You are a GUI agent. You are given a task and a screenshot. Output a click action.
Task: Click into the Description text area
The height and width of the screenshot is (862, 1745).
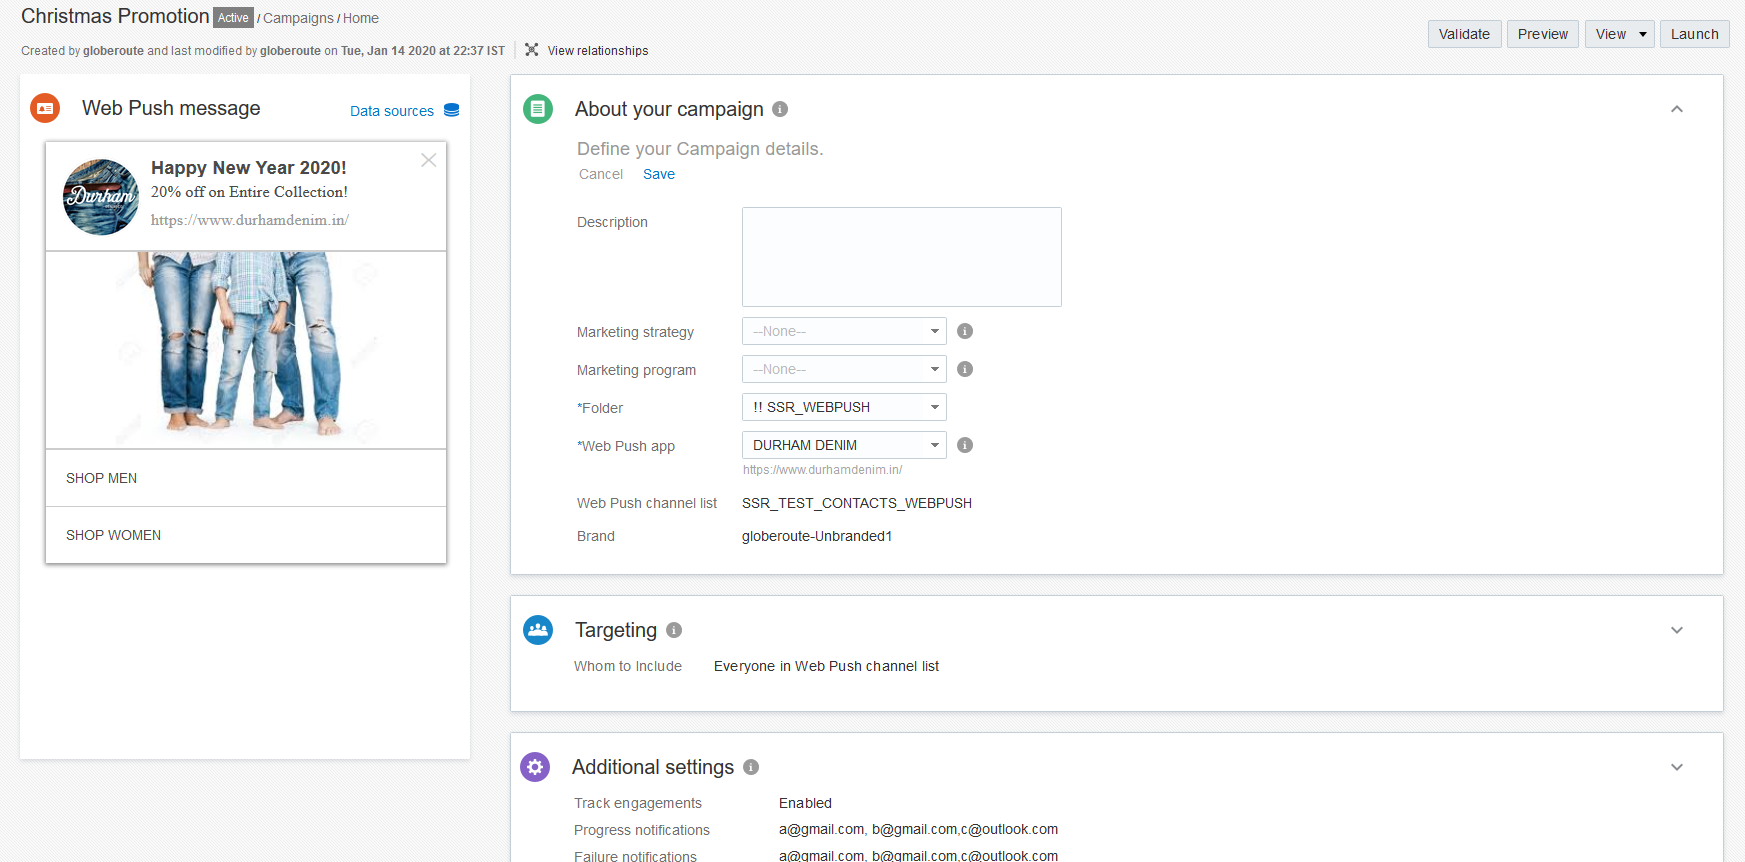click(x=901, y=257)
